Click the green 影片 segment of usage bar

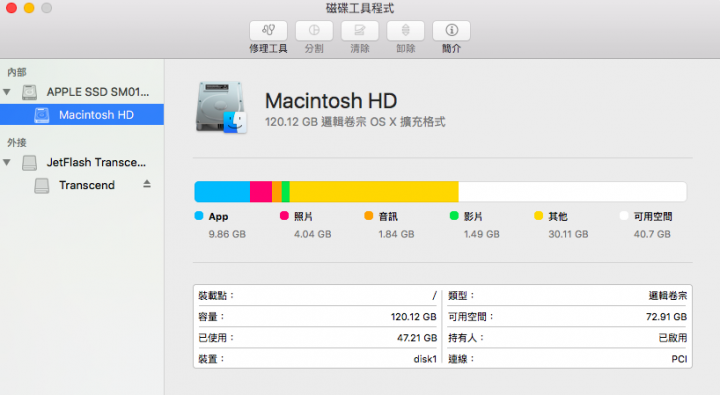(286, 192)
